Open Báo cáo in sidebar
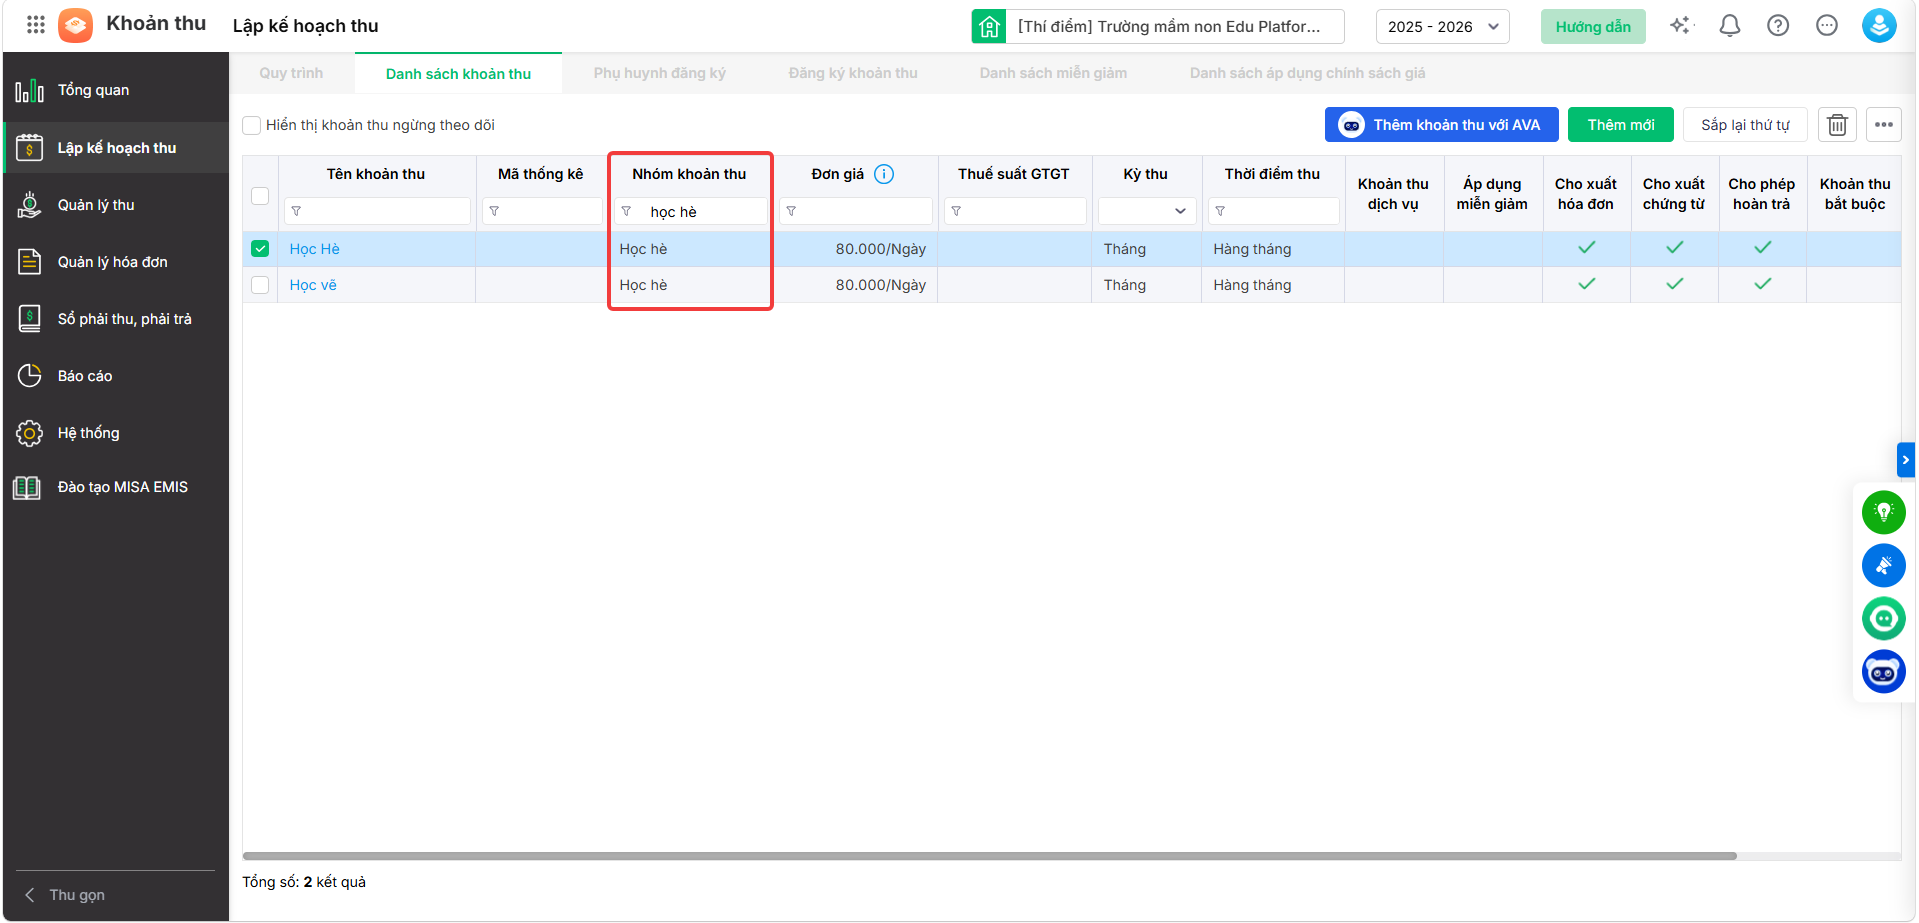The image size is (1919, 923). (116, 376)
